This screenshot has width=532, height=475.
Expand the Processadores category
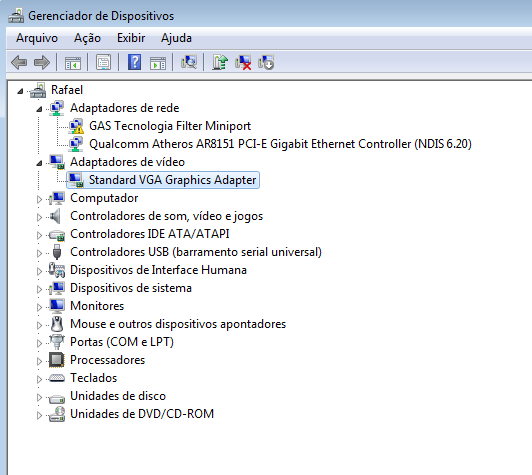coord(39,361)
